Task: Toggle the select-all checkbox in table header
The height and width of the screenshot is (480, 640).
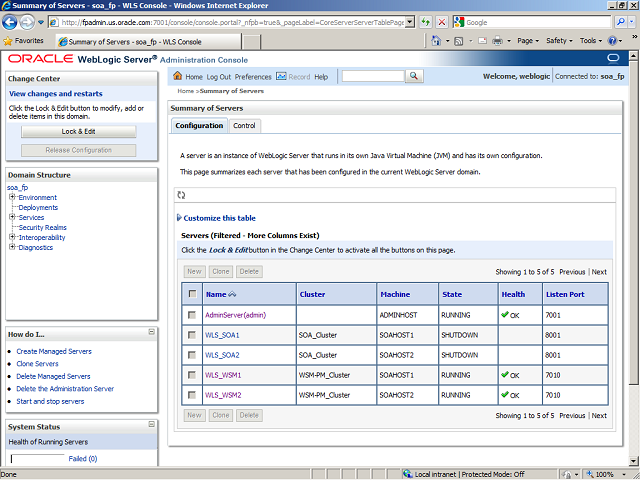Action: point(191,294)
